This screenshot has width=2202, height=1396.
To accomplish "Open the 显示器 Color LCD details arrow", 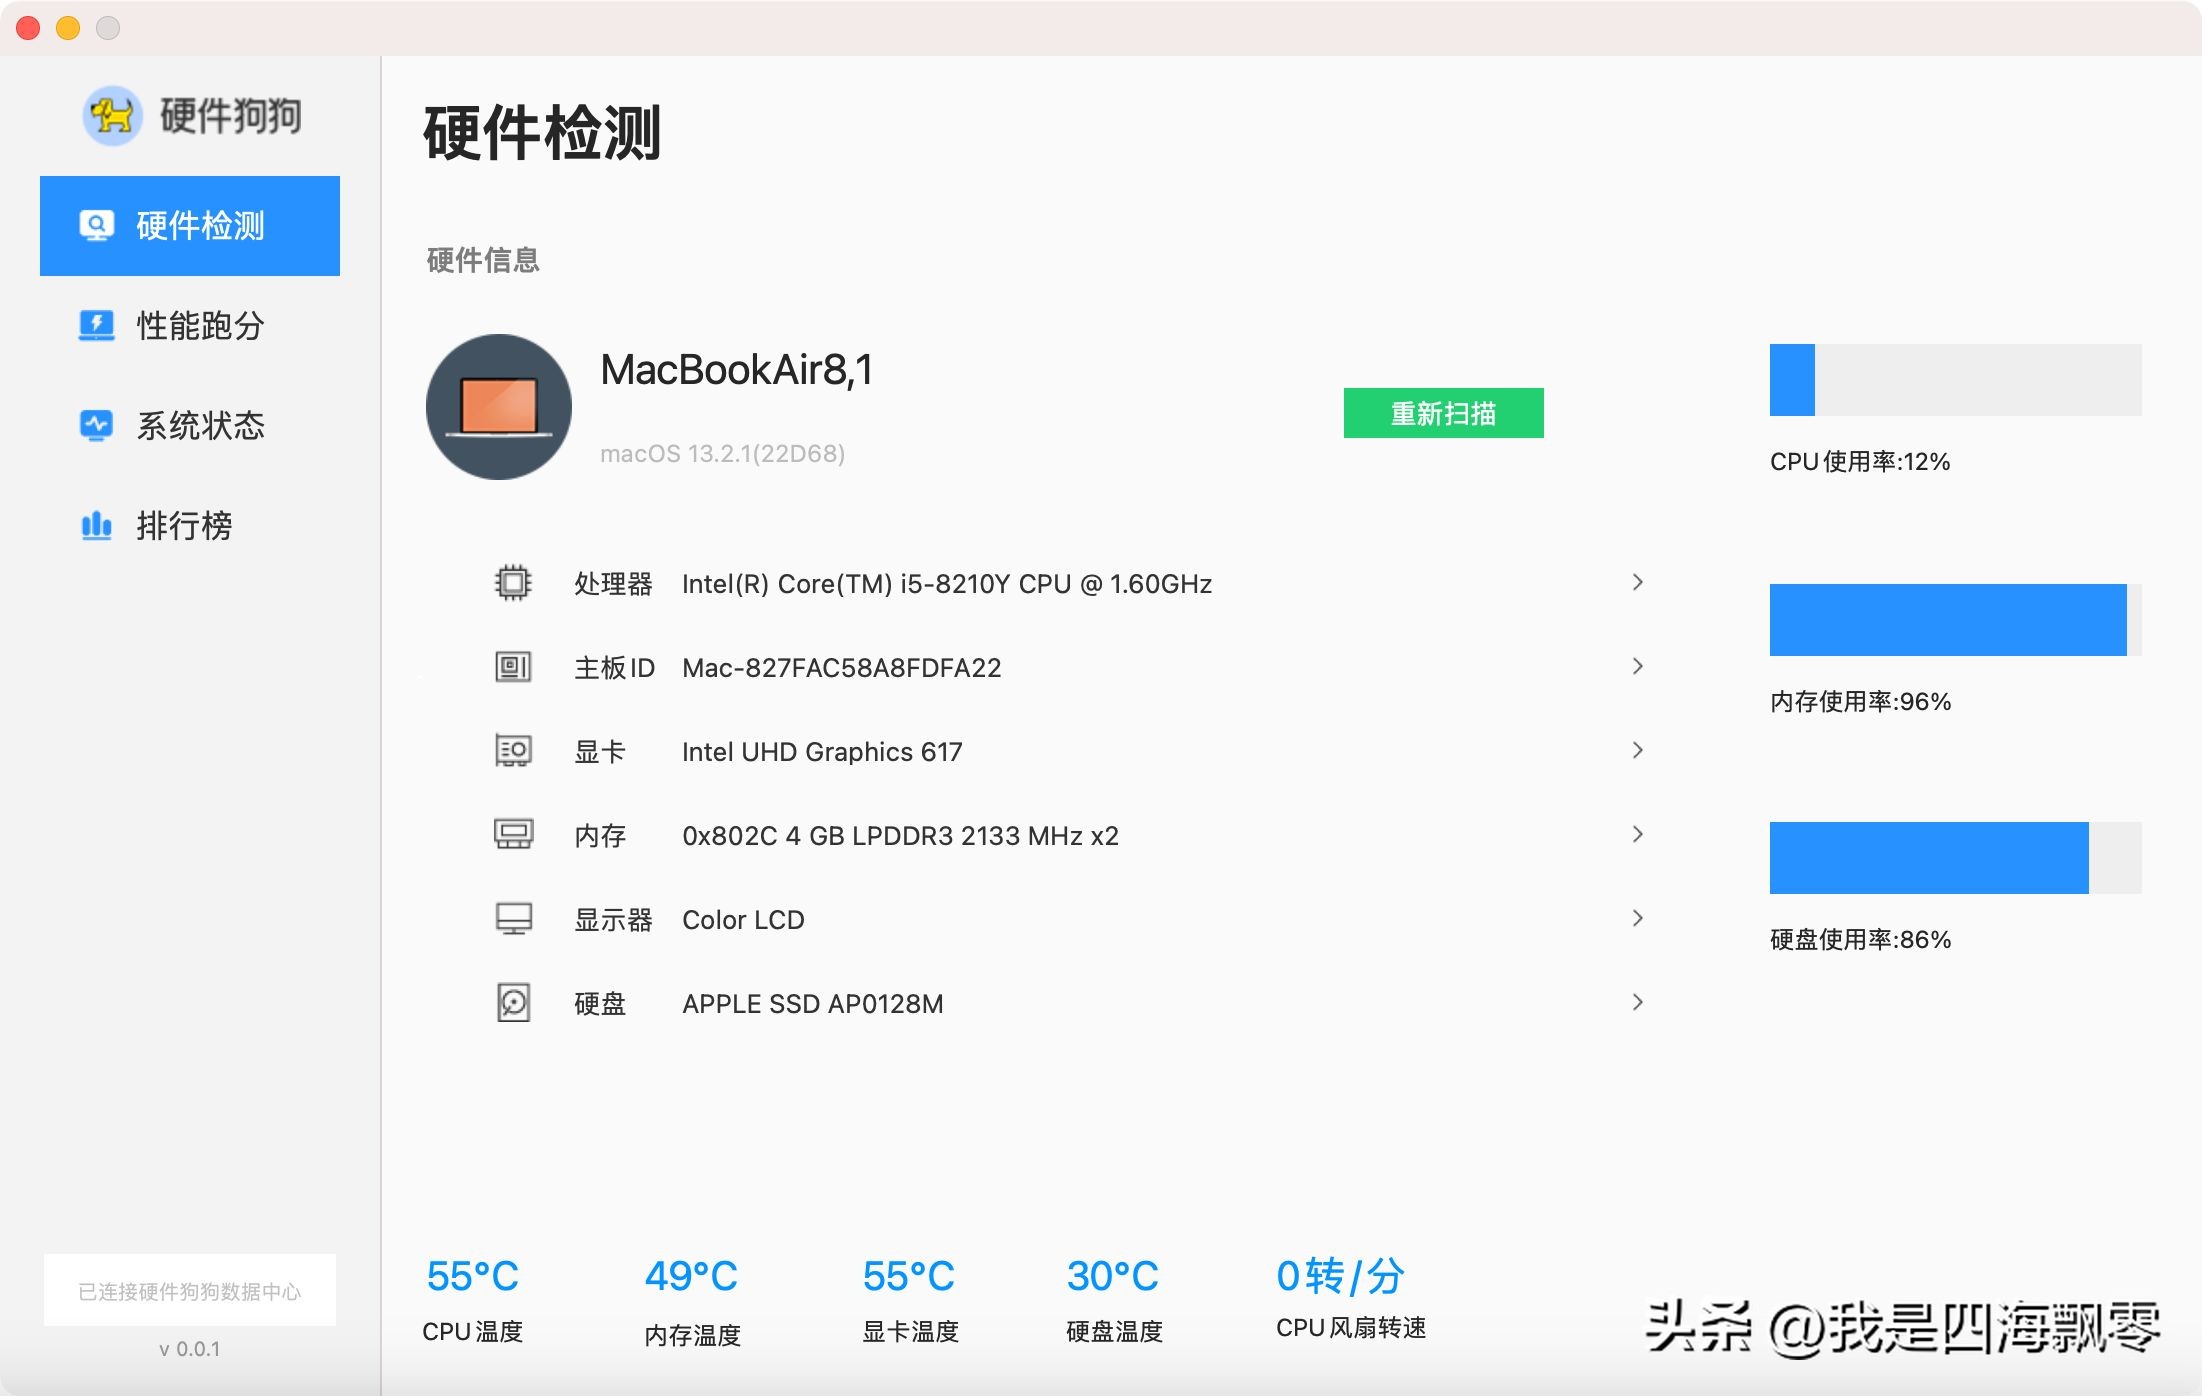I will [x=1637, y=918].
